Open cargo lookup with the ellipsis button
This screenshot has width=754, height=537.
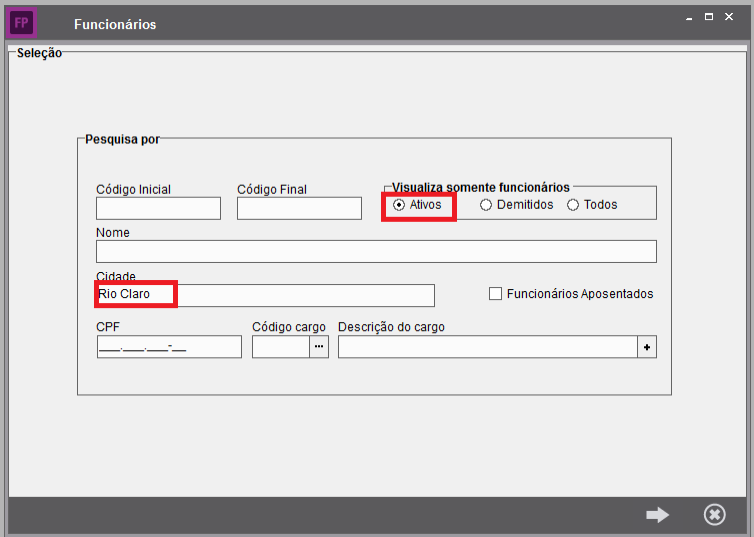(319, 346)
